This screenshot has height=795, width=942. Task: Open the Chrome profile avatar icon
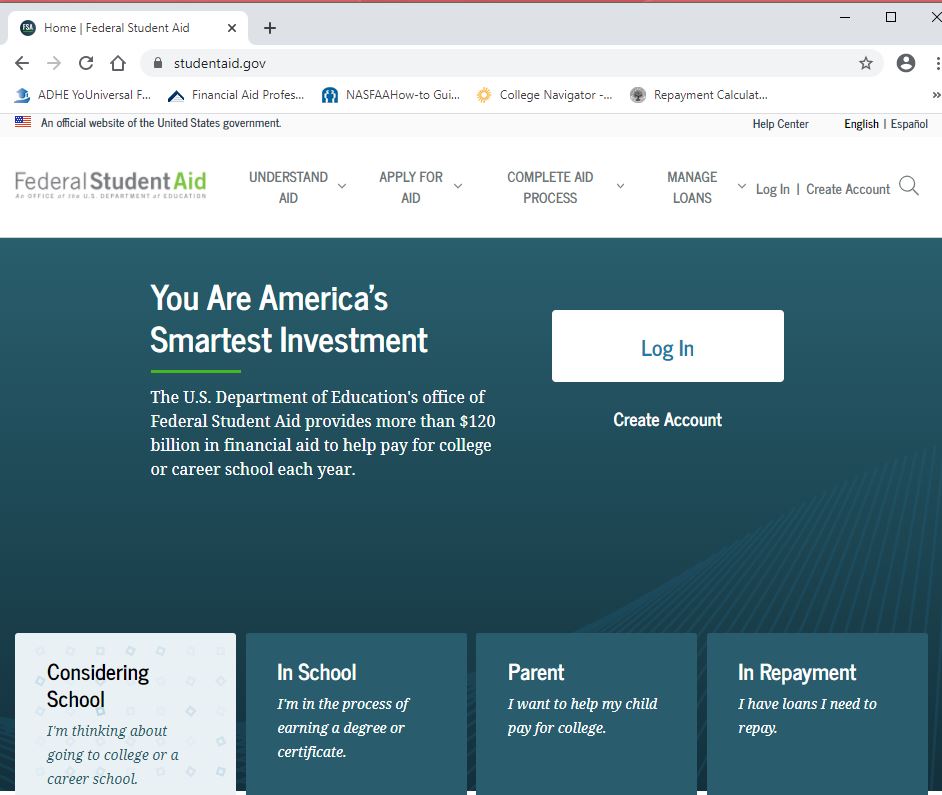(906, 62)
